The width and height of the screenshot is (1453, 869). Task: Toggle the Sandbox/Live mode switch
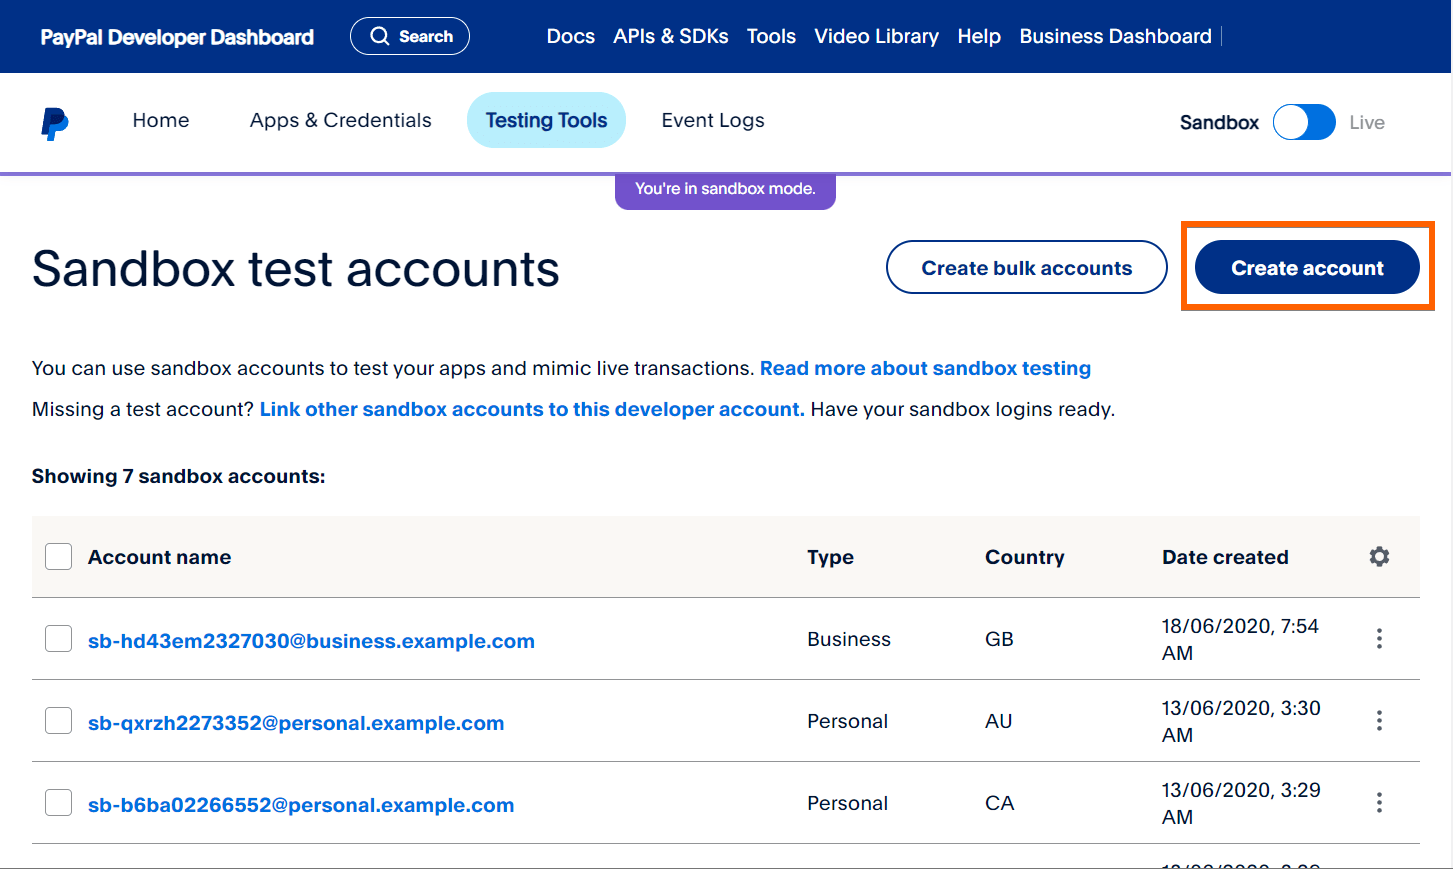pyautogui.click(x=1304, y=122)
